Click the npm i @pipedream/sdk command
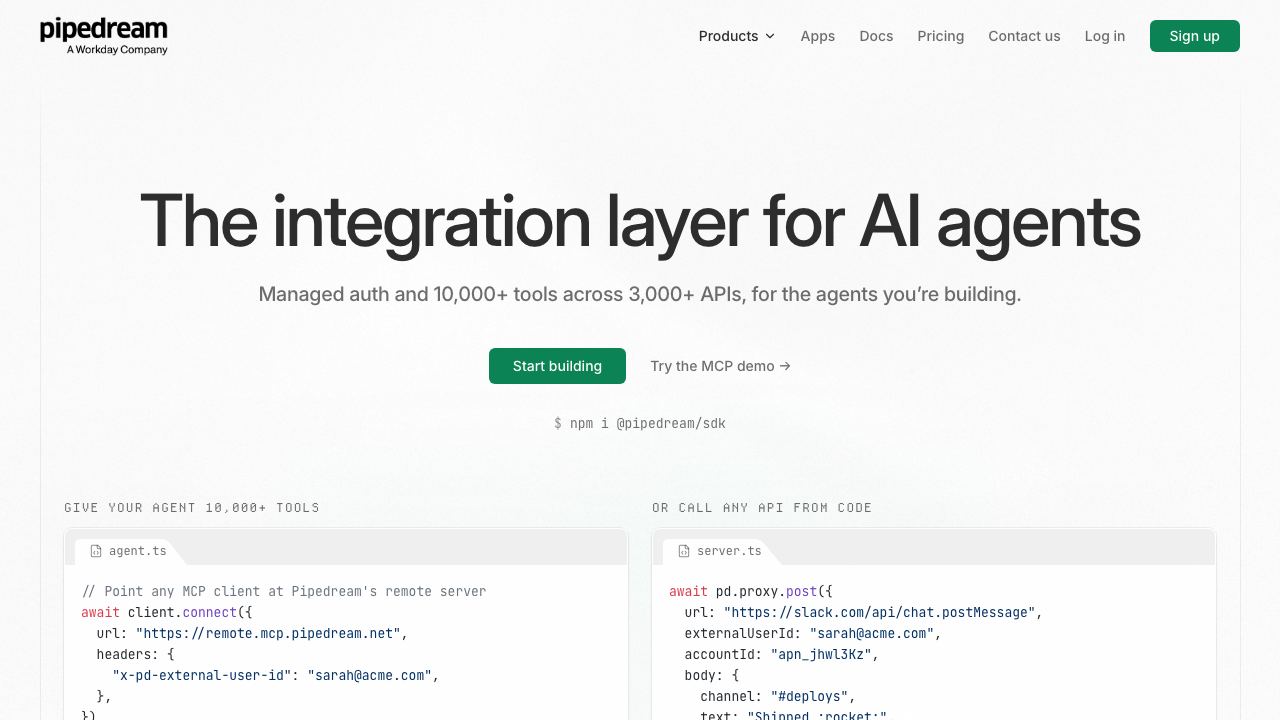Image resolution: width=1280 pixels, height=720 pixels. pos(640,423)
